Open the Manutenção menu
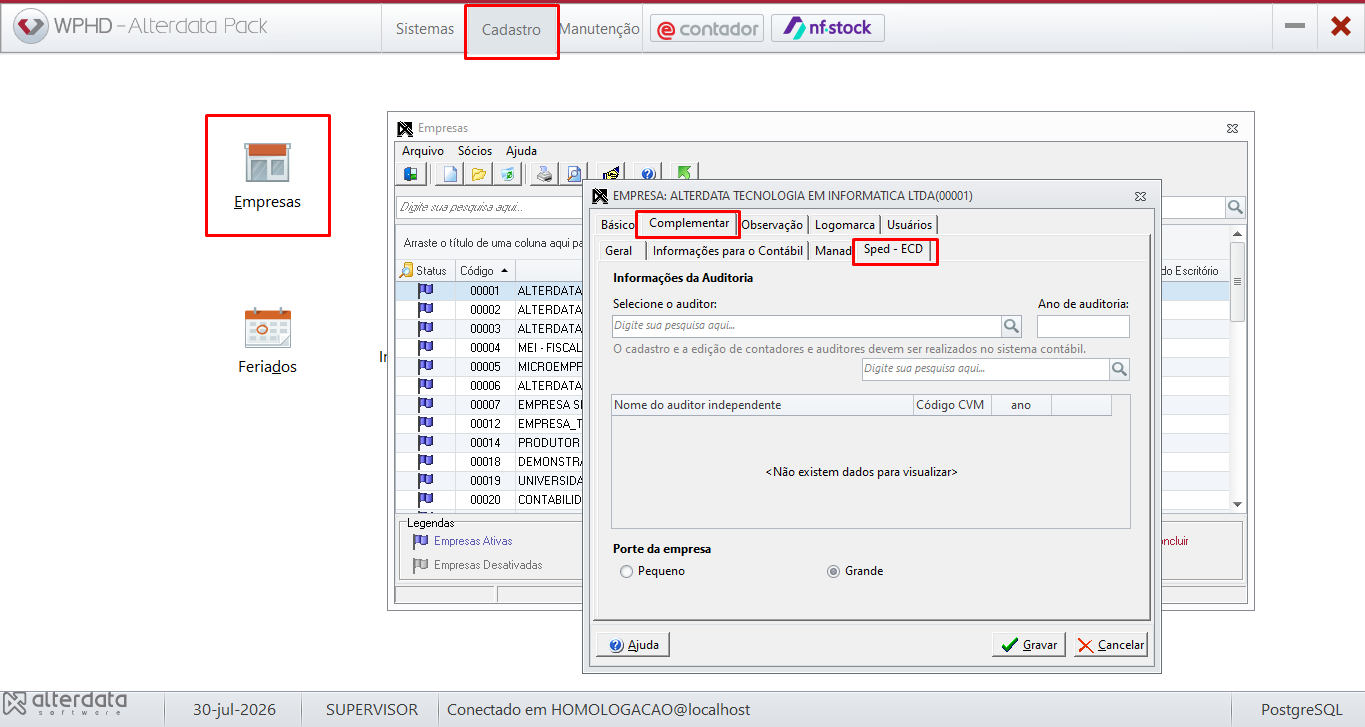 click(599, 29)
